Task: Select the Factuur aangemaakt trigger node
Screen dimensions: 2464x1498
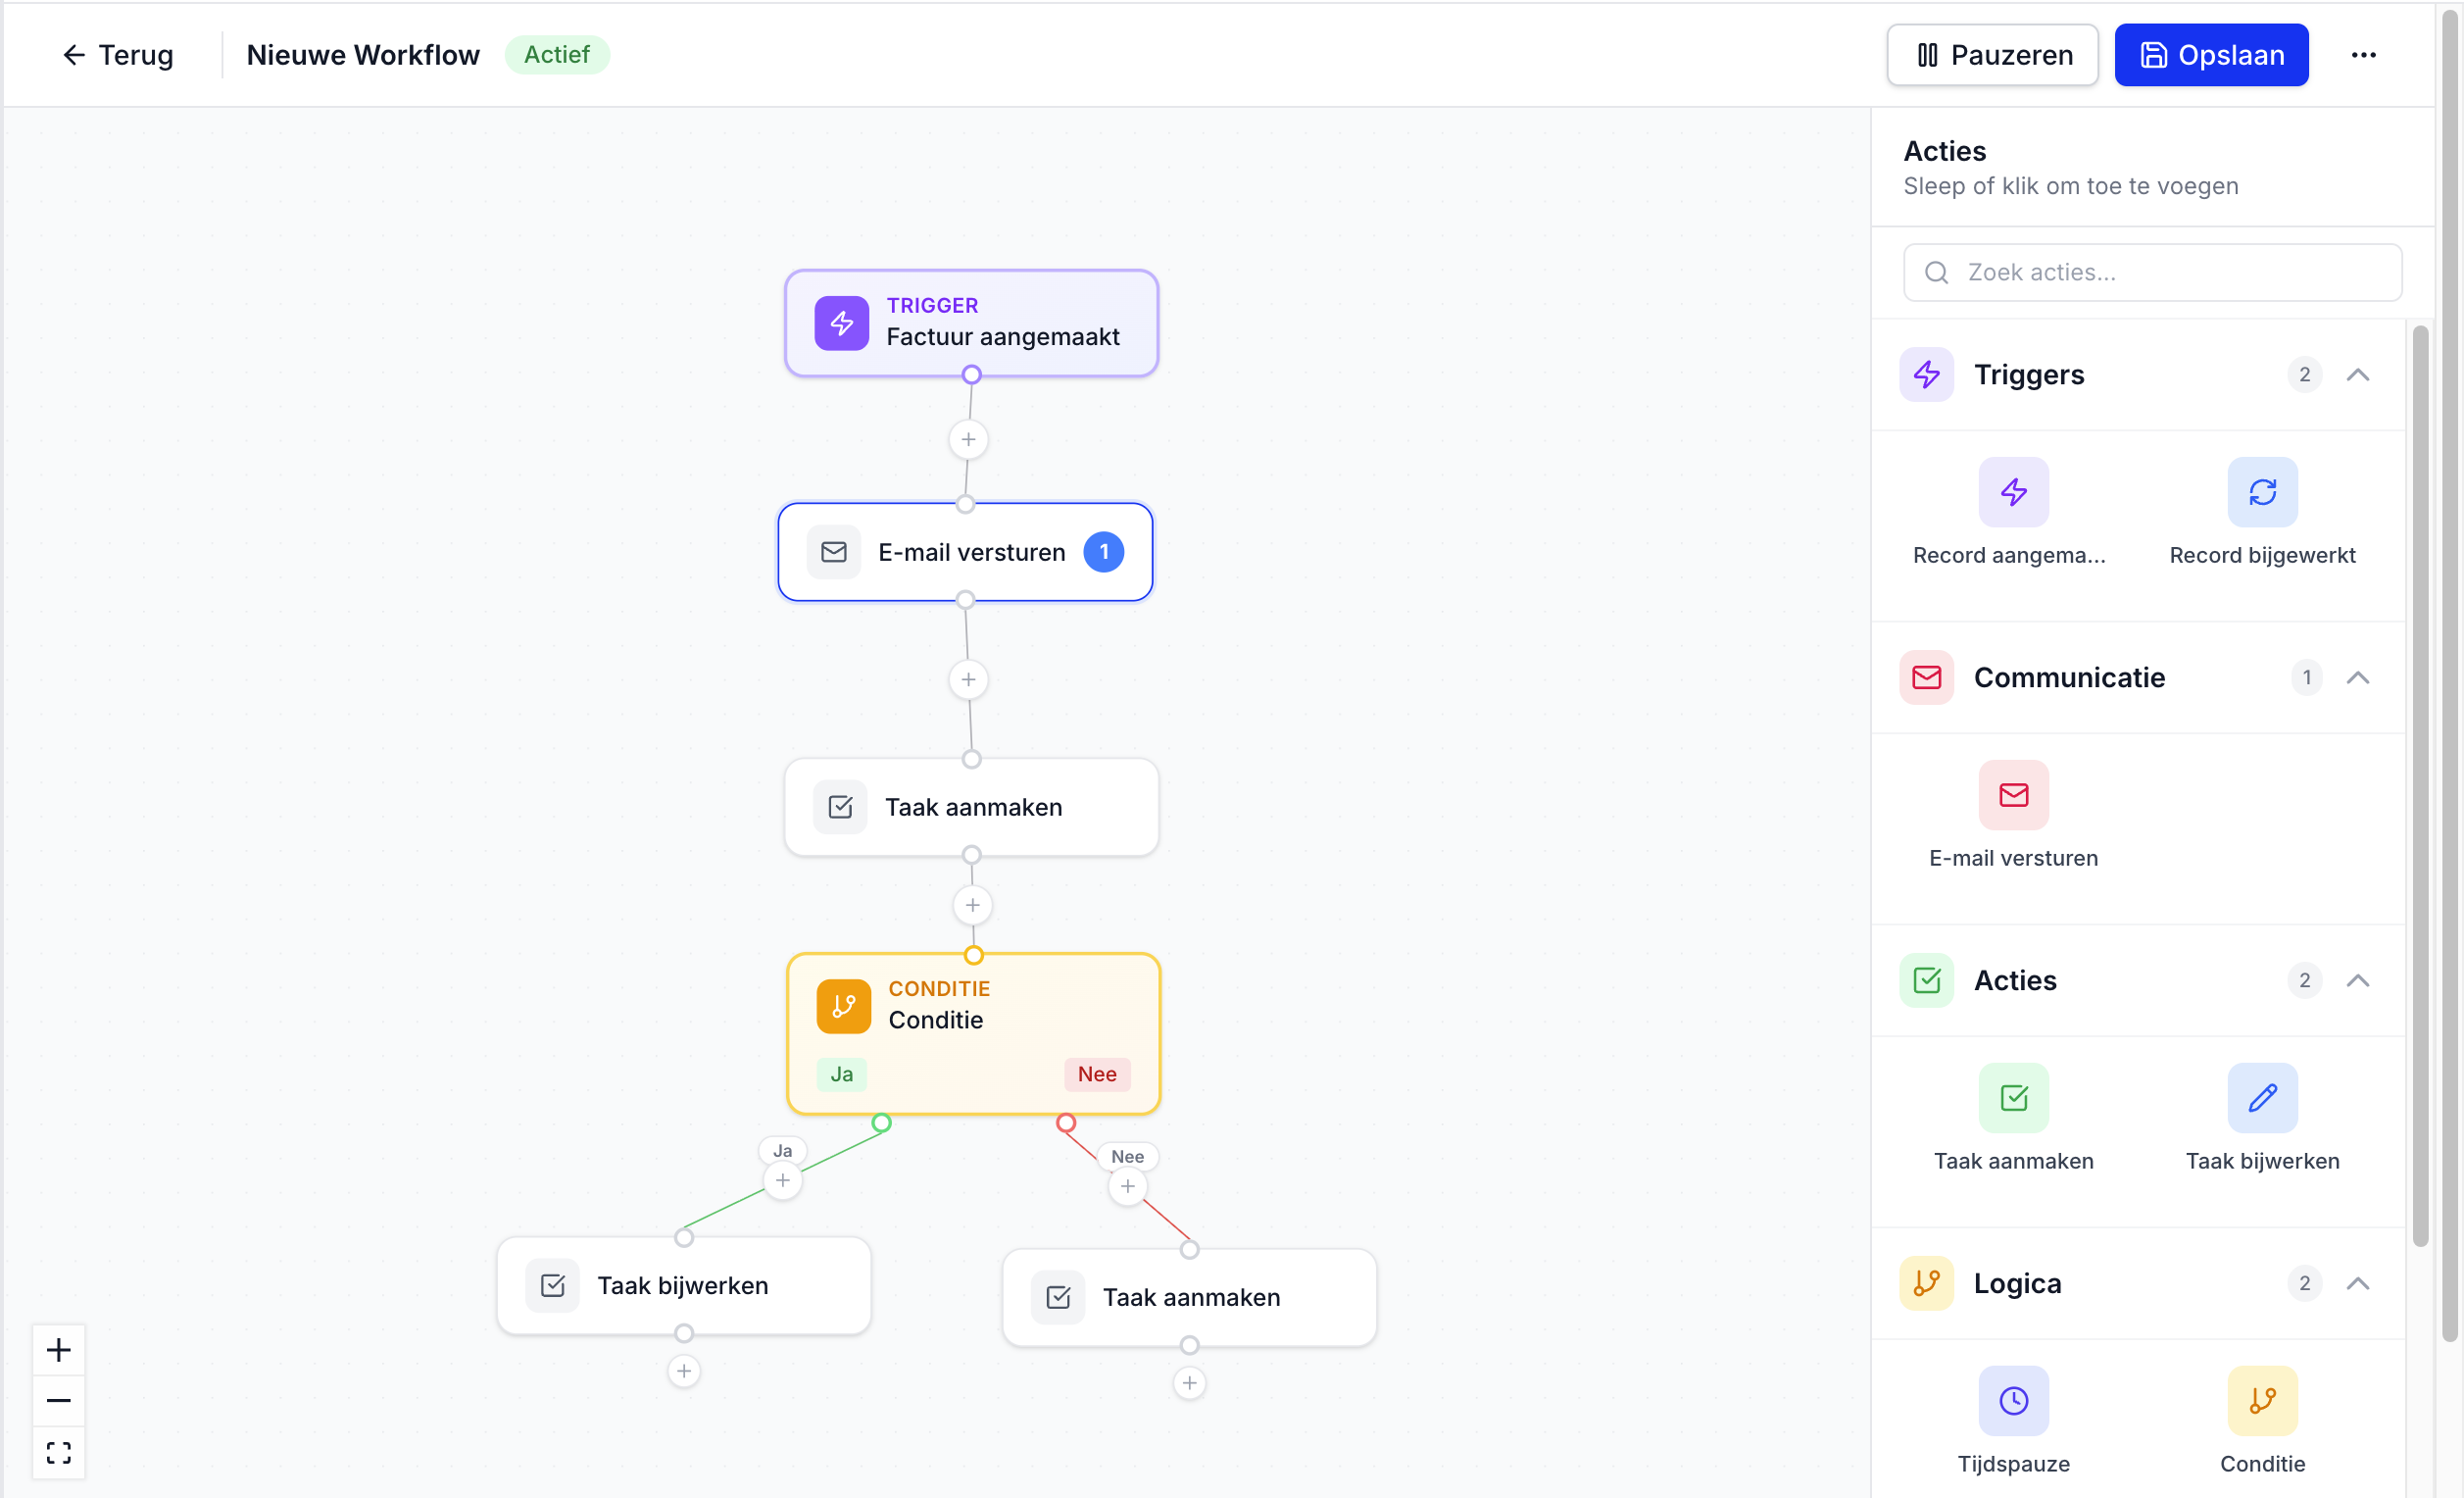Action: (x=971, y=323)
